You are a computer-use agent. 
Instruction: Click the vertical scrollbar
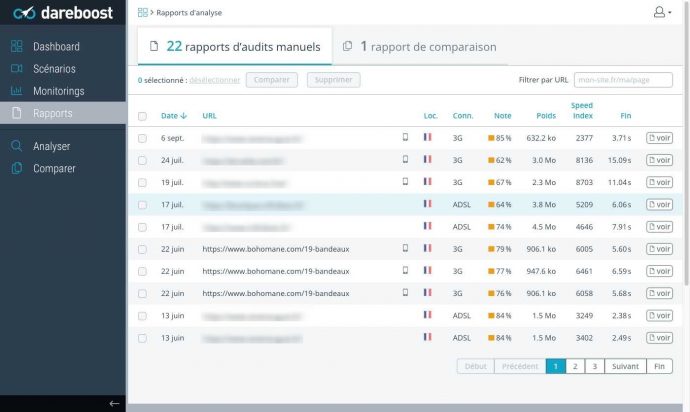pos(686,145)
